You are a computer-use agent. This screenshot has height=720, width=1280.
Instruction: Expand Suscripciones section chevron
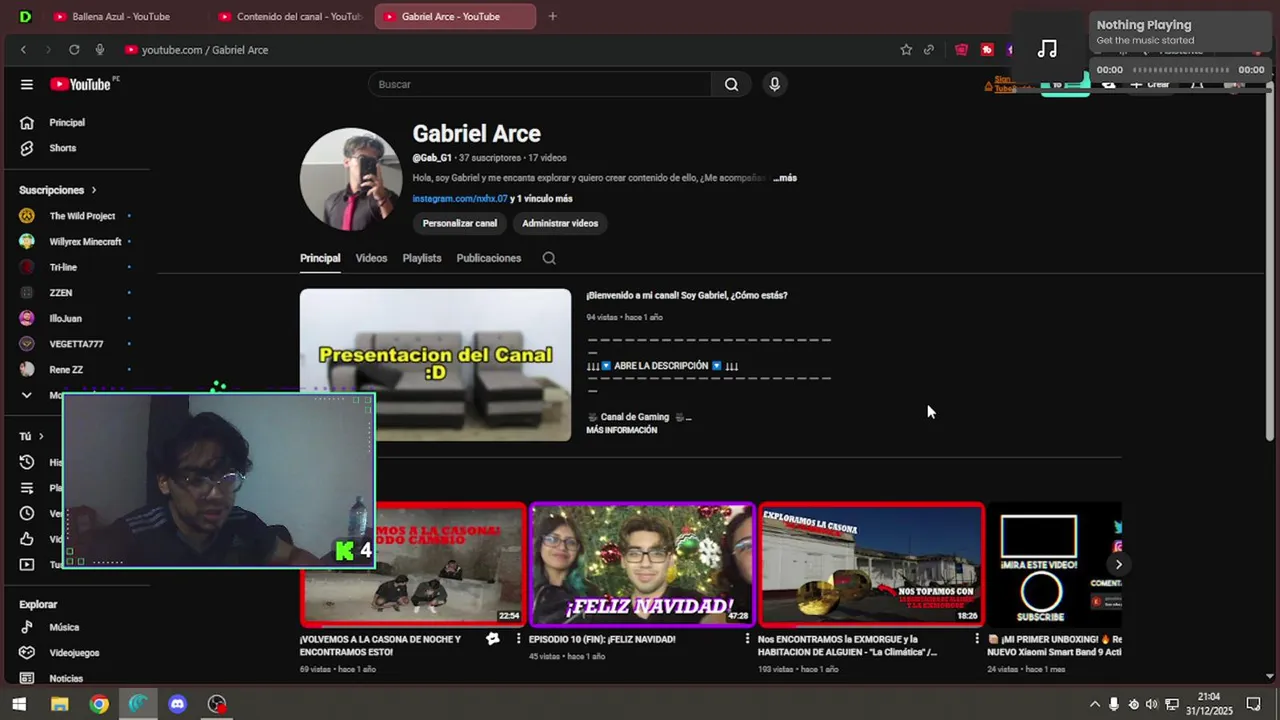pyautogui.click(x=94, y=190)
